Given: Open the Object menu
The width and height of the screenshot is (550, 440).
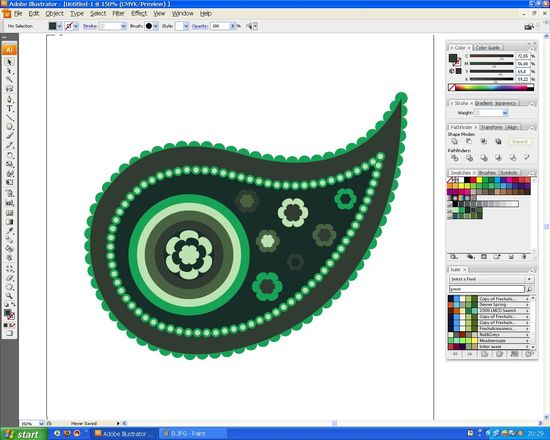Looking at the screenshot, I should tap(54, 13).
